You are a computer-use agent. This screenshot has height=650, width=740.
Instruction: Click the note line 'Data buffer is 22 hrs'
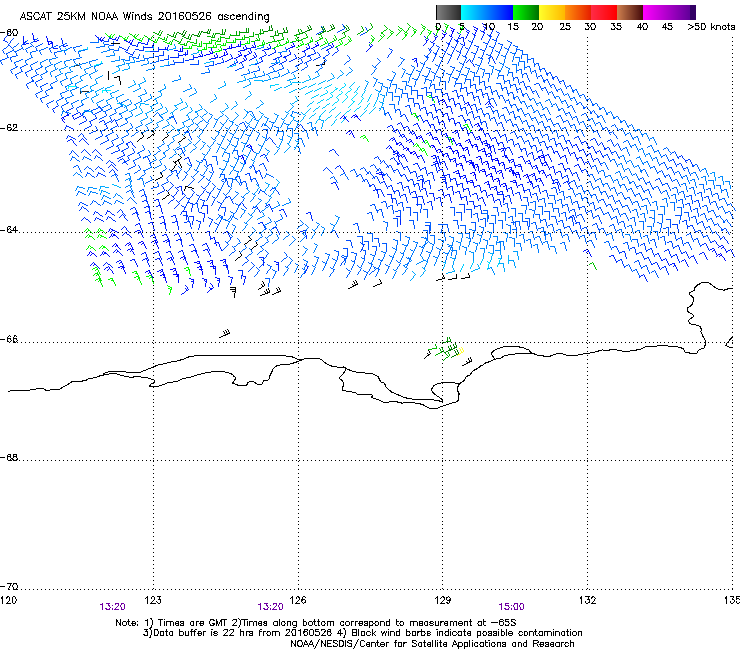point(362,633)
